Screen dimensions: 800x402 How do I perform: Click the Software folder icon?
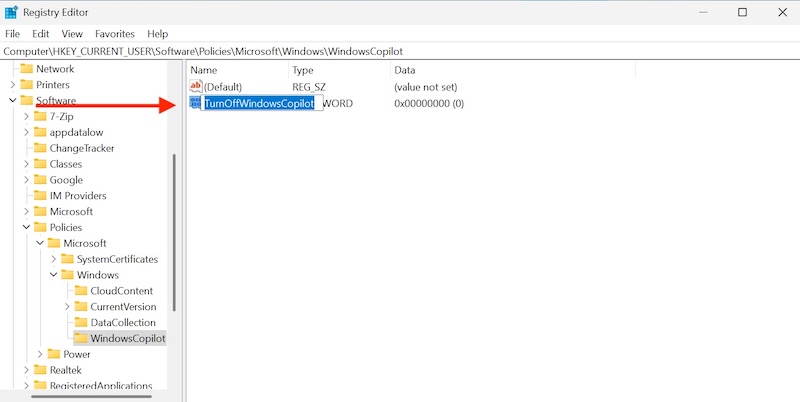(x=27, y=100)
